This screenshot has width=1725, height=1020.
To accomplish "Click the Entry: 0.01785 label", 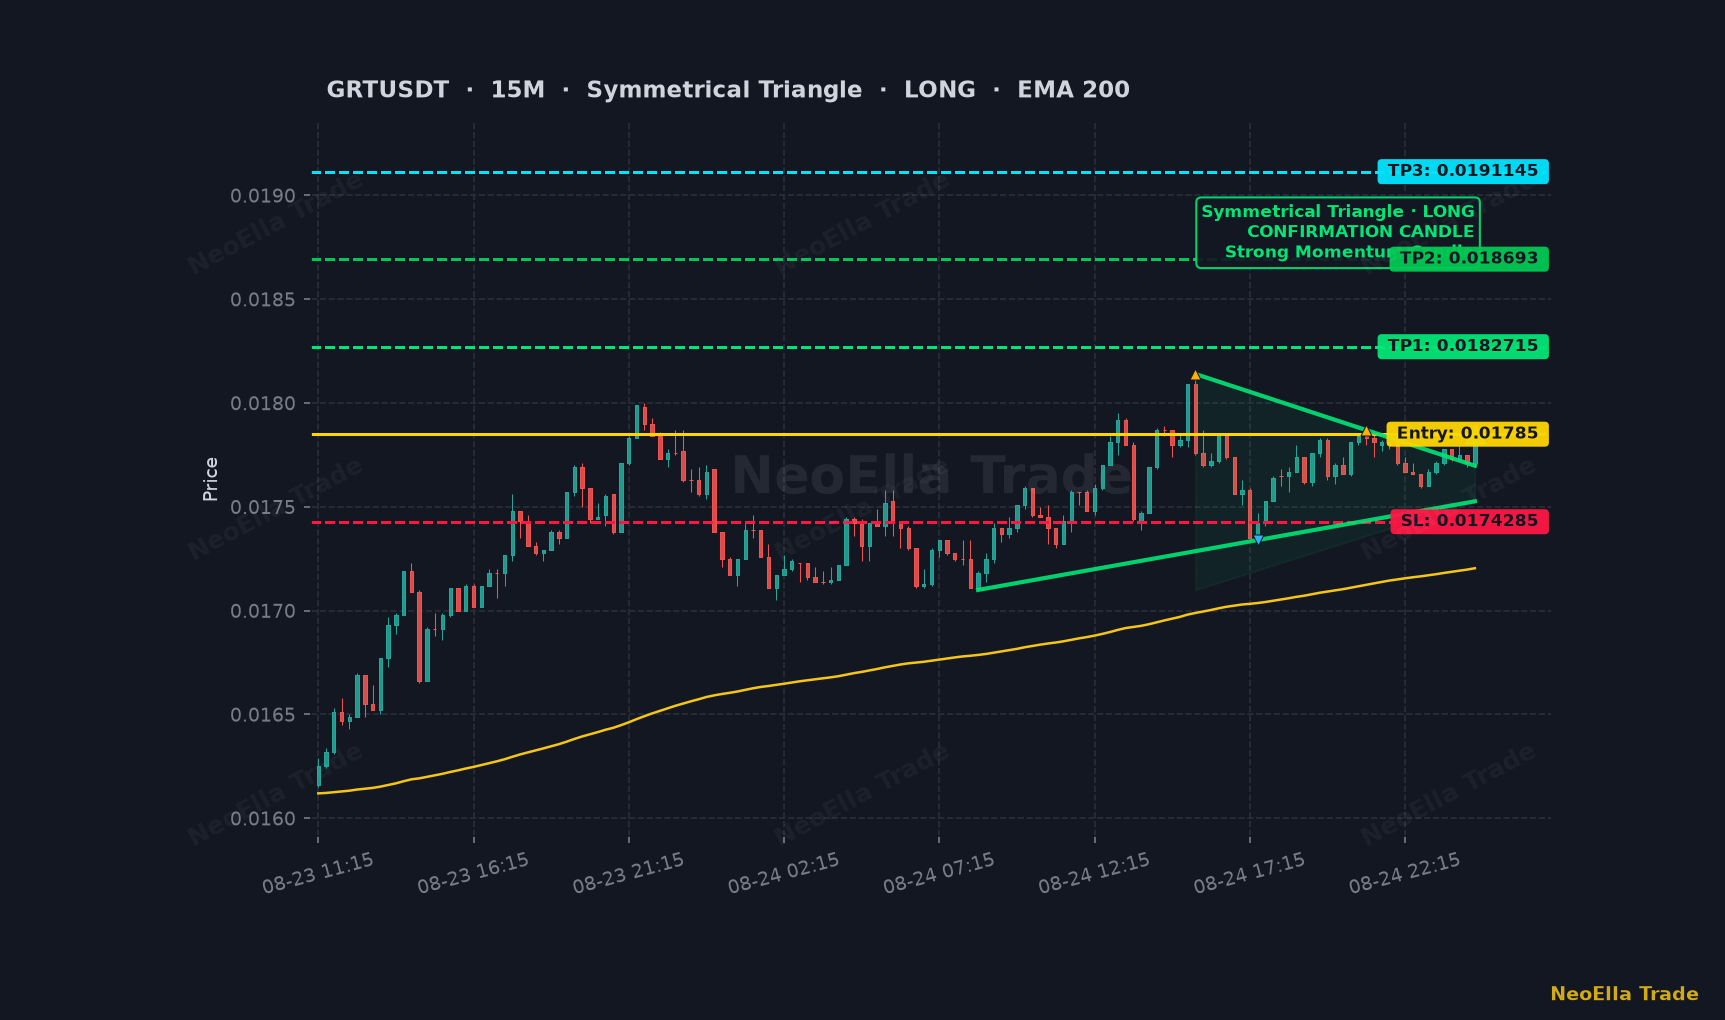I will (1467, 434).
